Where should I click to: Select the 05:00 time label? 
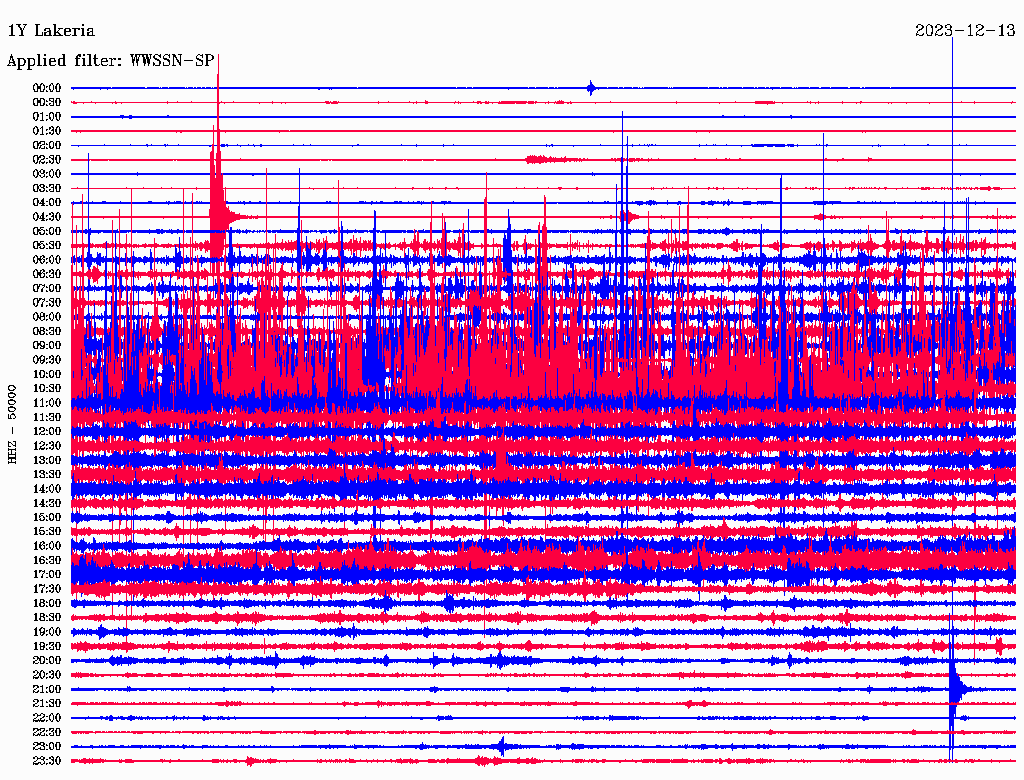pyautogui.click(x=47, y=231)
